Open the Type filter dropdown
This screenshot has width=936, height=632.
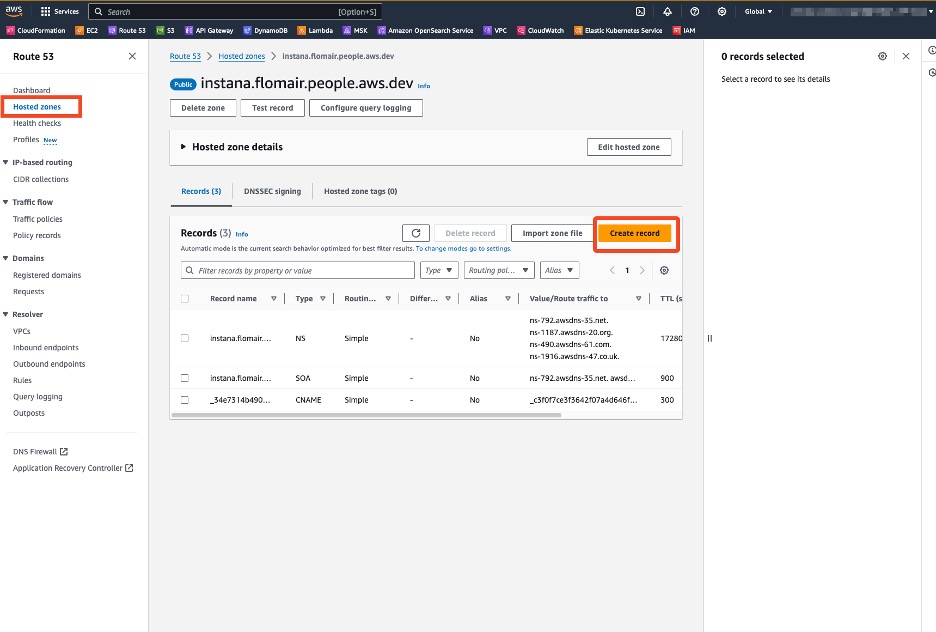click(439, 270)
